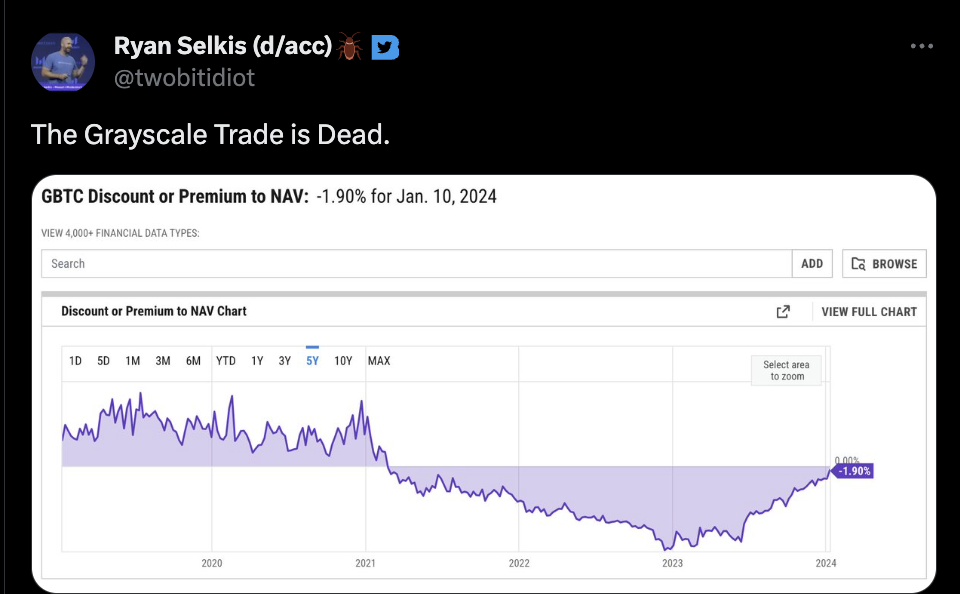This screenshot has width=960, height=594.
Task: Choose the YTD time range
Action: [226, 361]
